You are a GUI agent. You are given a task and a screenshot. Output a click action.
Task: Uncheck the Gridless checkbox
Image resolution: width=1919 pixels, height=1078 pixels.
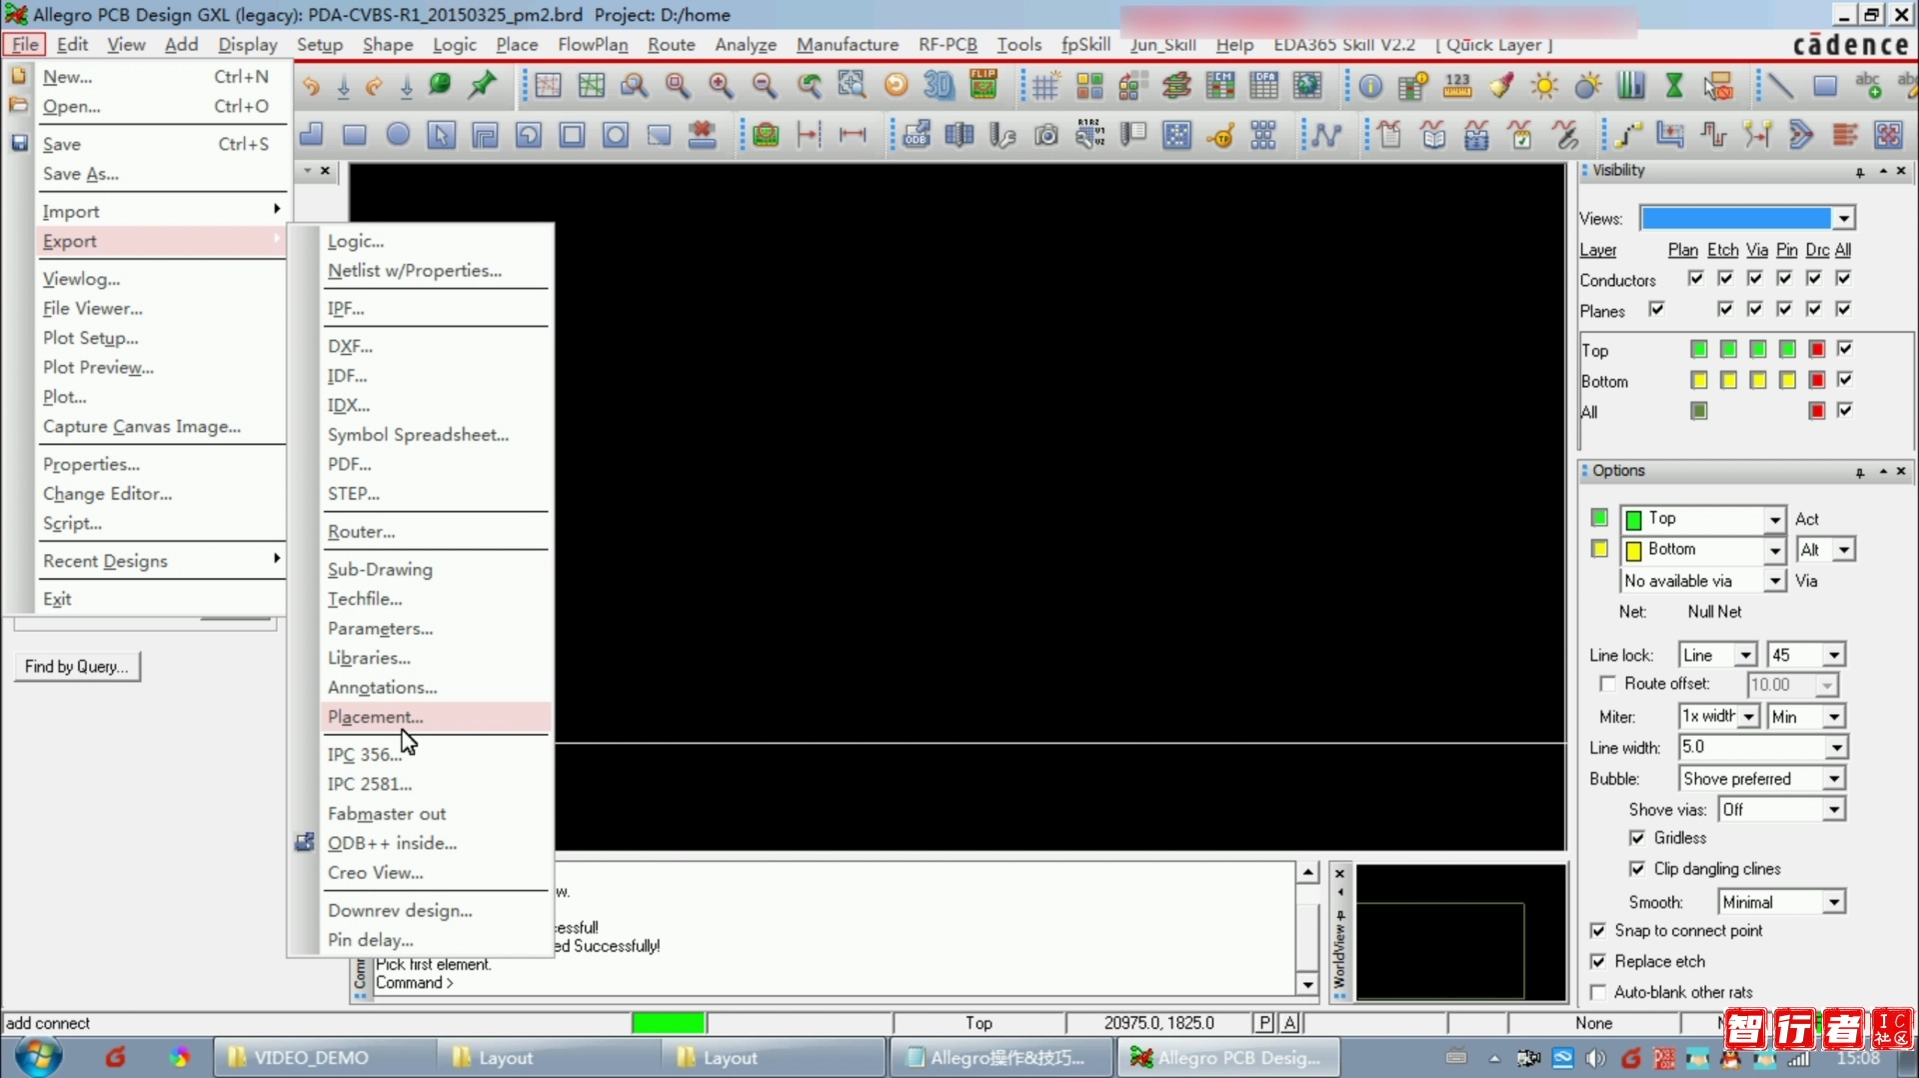(1637, 838)
